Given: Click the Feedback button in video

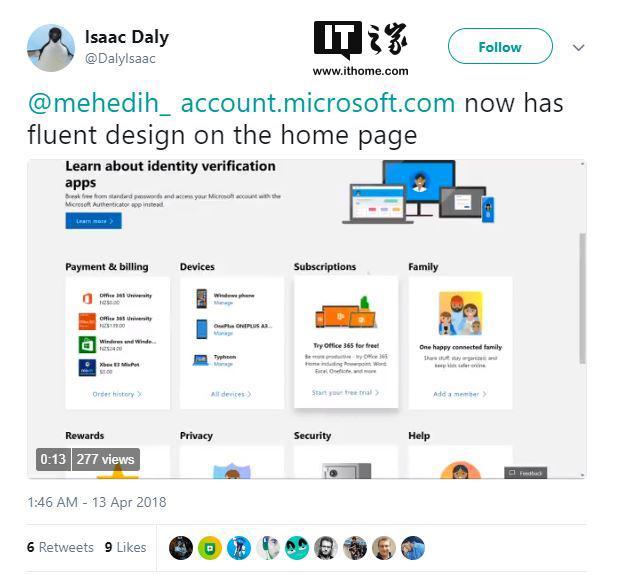Looking at the screenshot, I should 526,472.
